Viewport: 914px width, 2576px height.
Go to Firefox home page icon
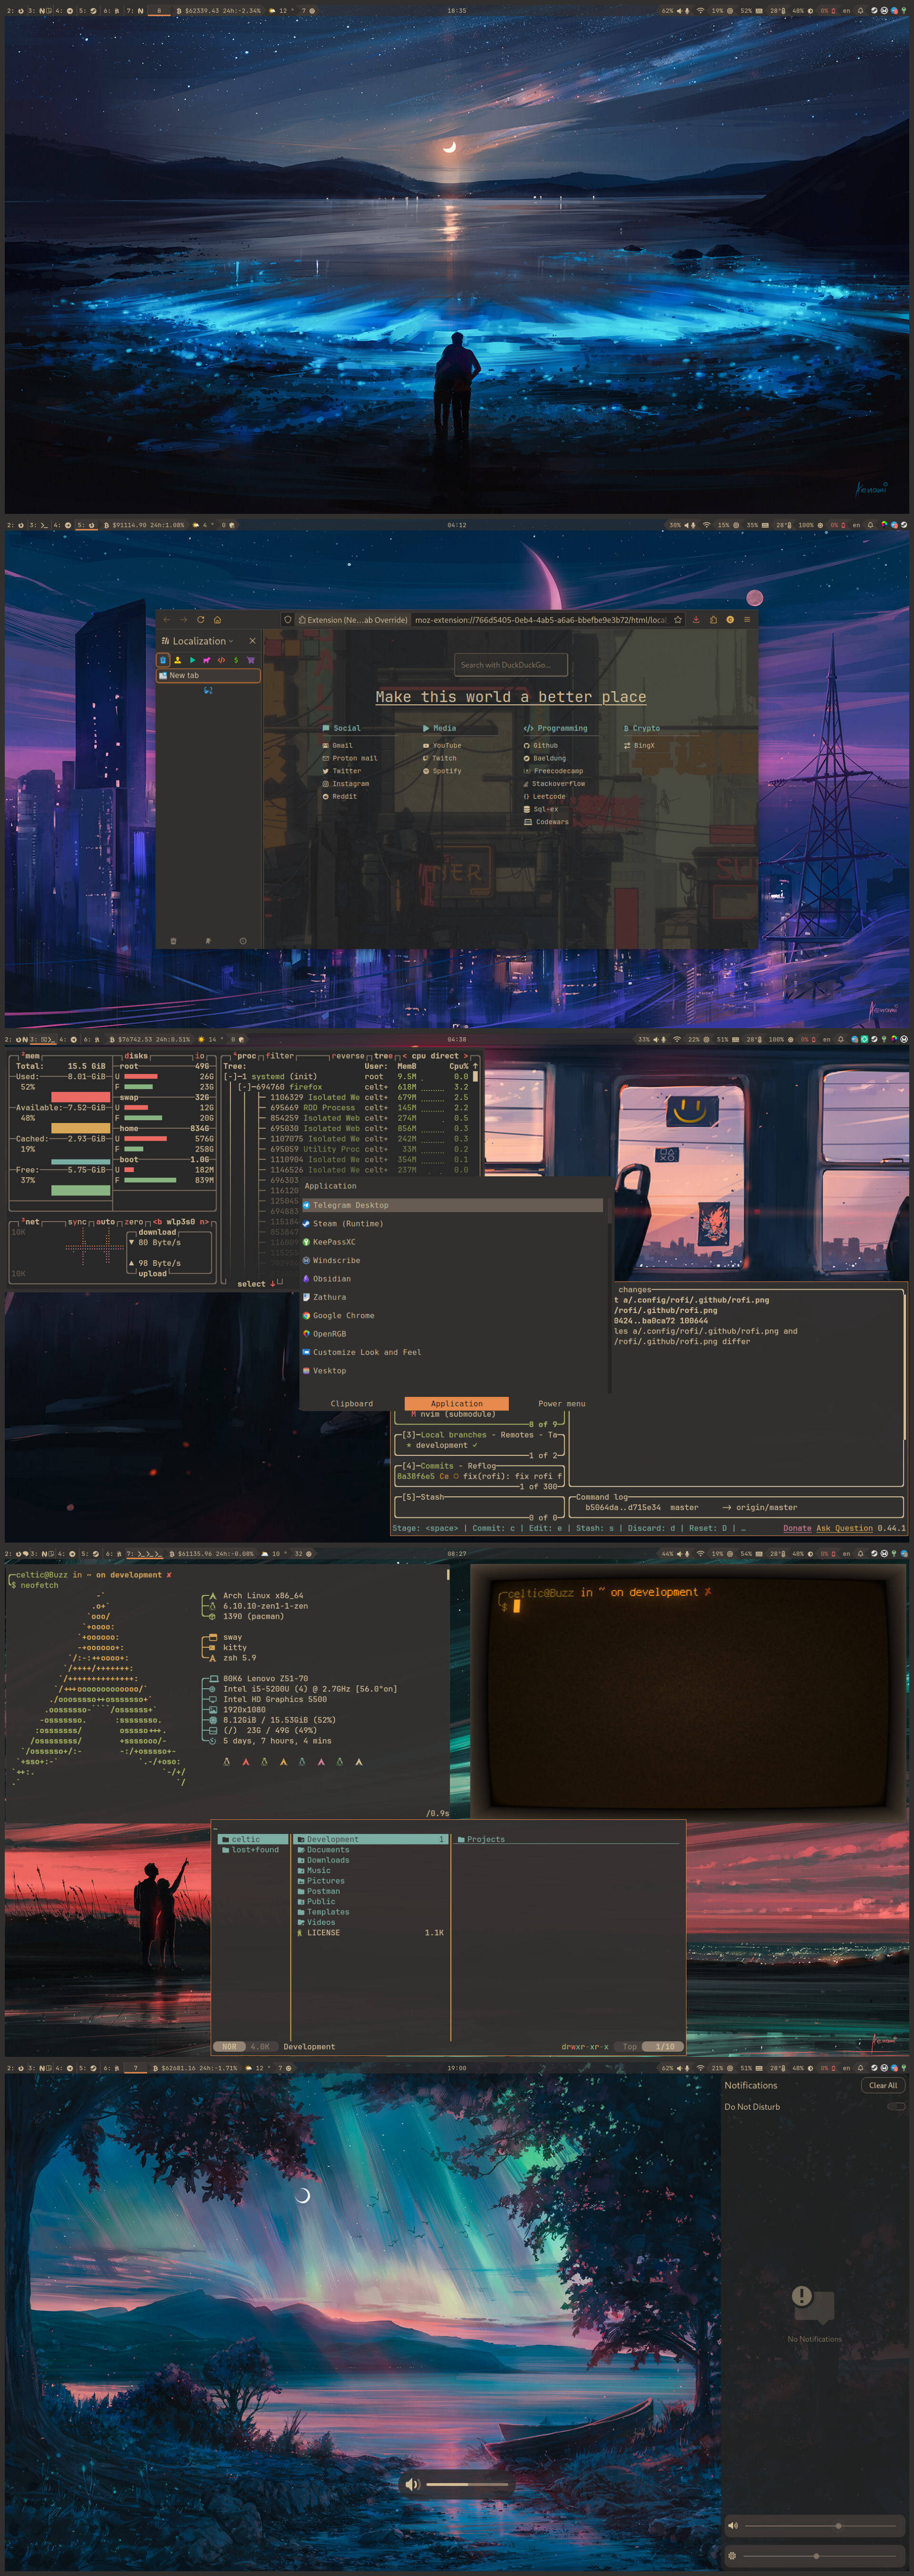point(217,619)
